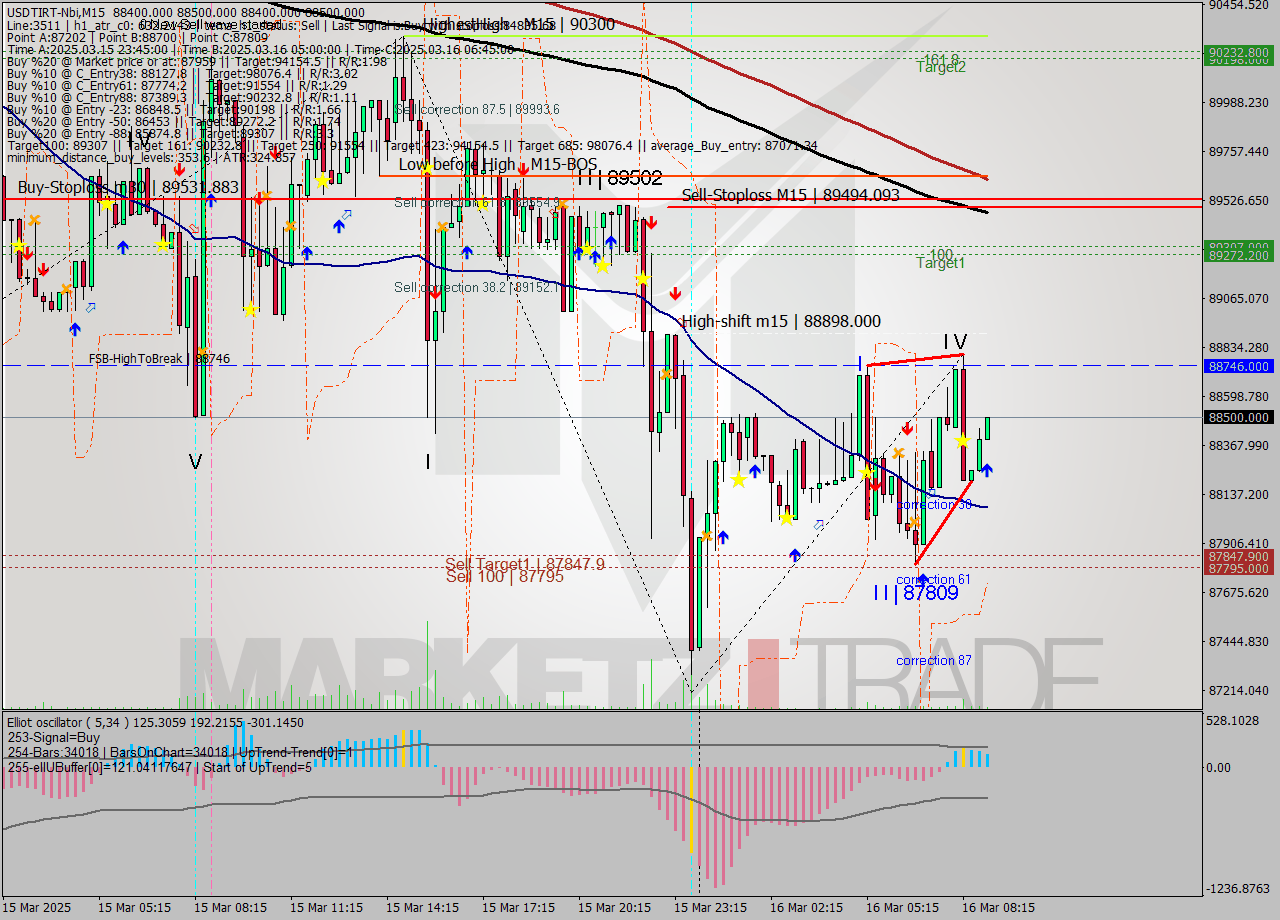
Task: Click the teal diagonal breakout arrow near 15 Mar 11:15
Action: 347,214
